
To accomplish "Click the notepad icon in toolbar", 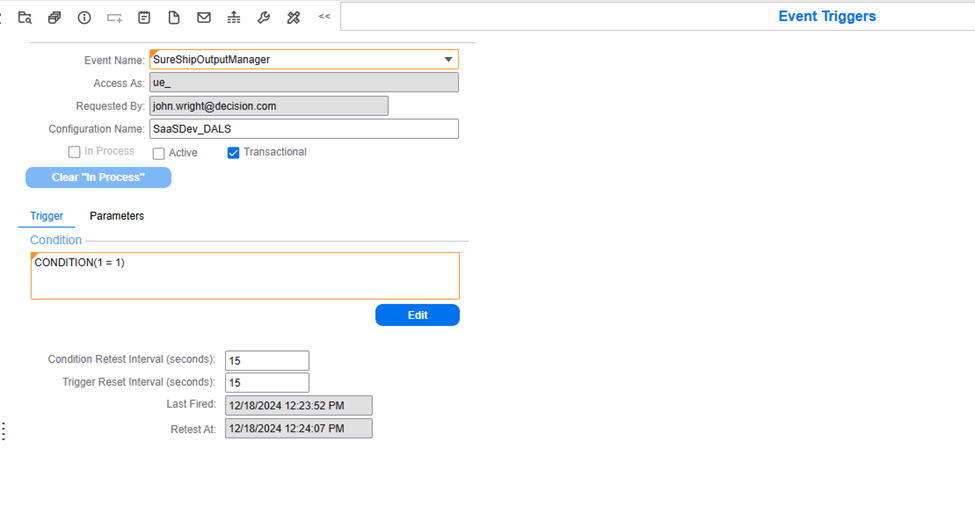I will [x=144, y=17].
